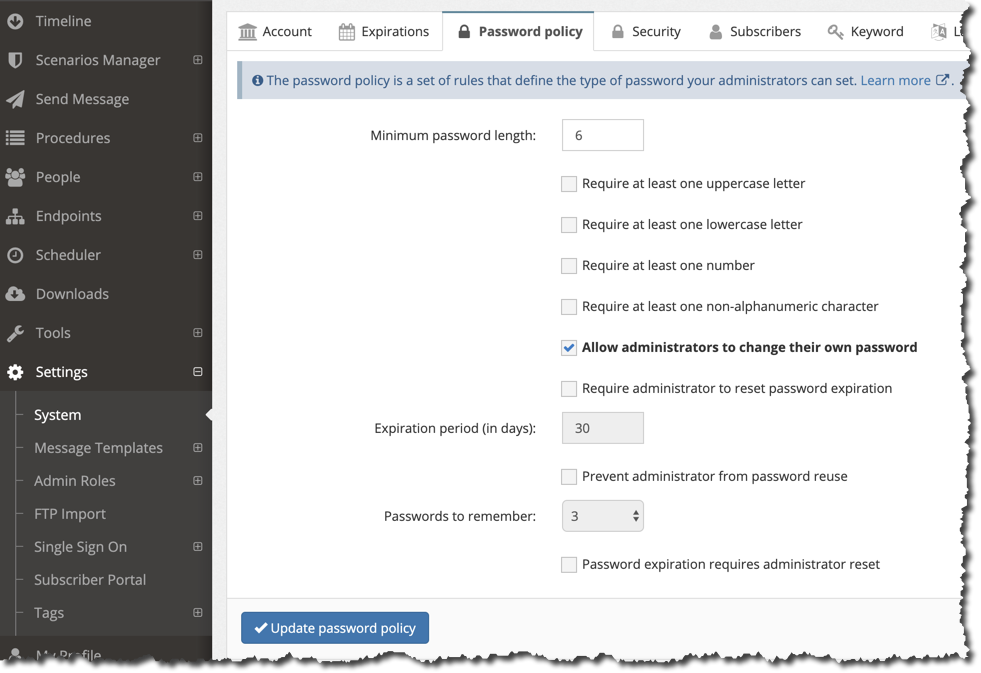Open System settings in sidebar
The height and width of the screenshot is (673, 981).
(58, 415)
